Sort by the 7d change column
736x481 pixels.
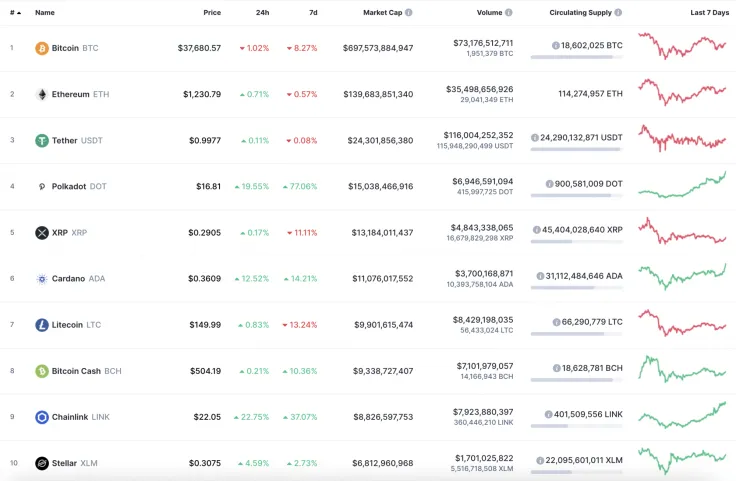[x=313, y=13]
